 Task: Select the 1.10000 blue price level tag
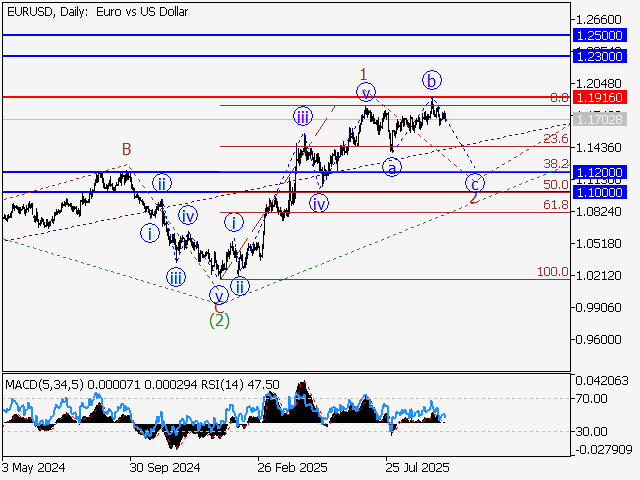(600, 191)
